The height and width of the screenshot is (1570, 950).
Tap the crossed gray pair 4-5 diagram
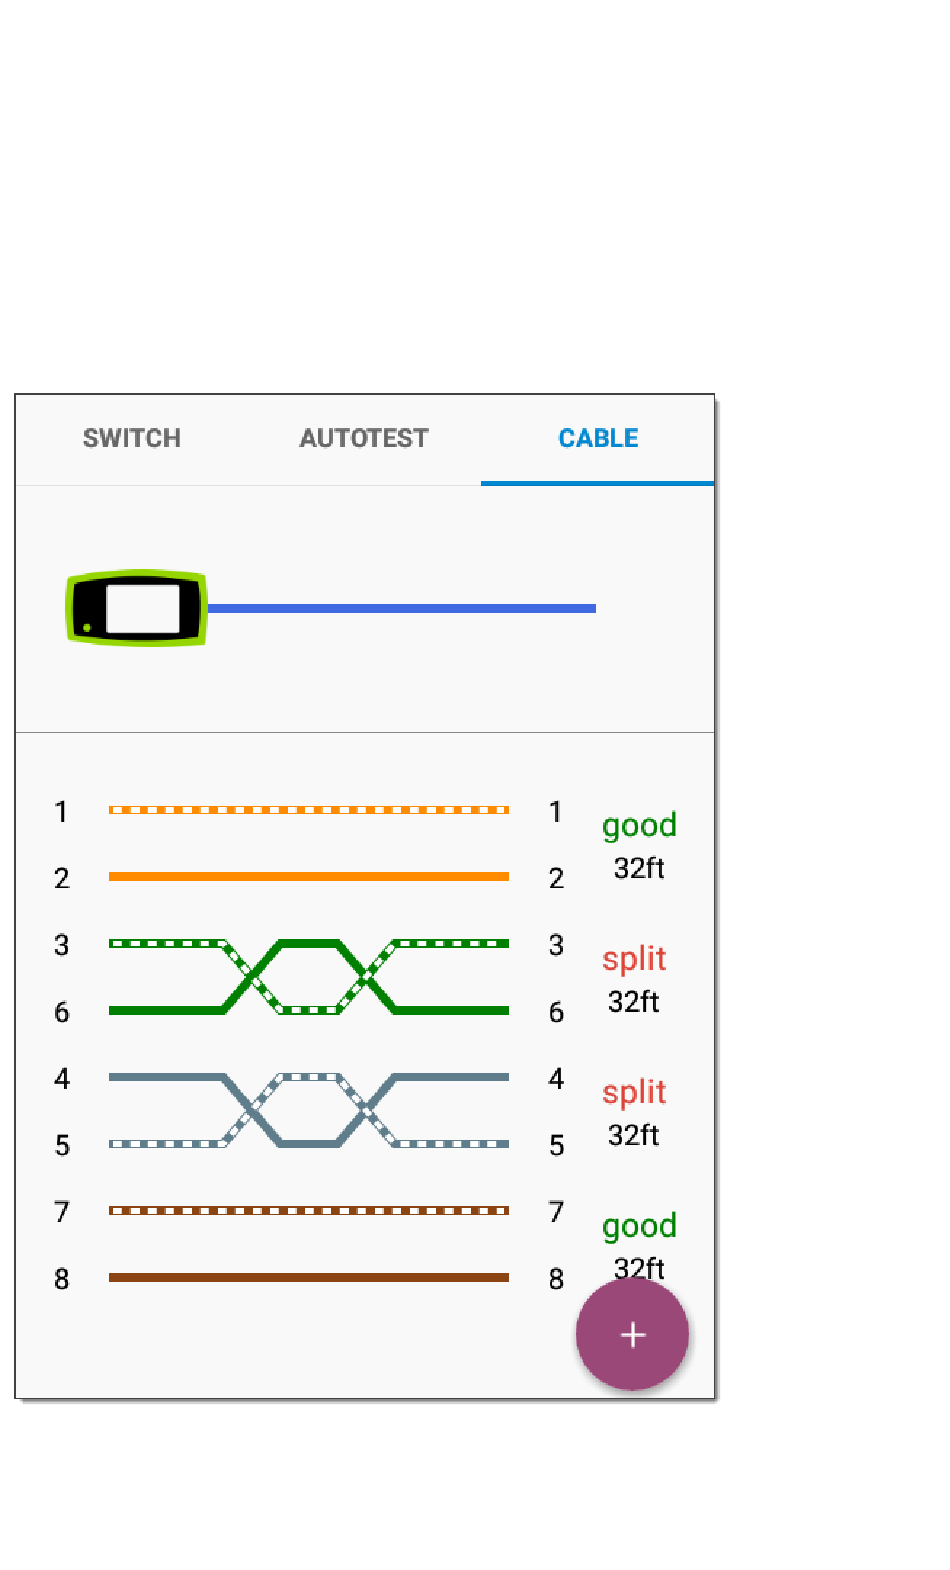pos(308,1111)
